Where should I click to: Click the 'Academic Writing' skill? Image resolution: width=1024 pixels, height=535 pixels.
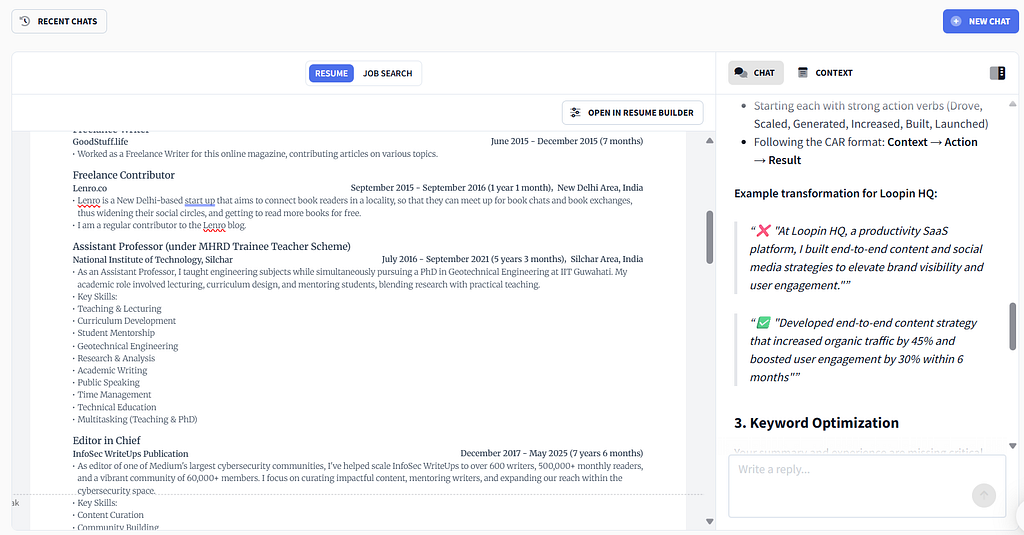click(112, 370)
